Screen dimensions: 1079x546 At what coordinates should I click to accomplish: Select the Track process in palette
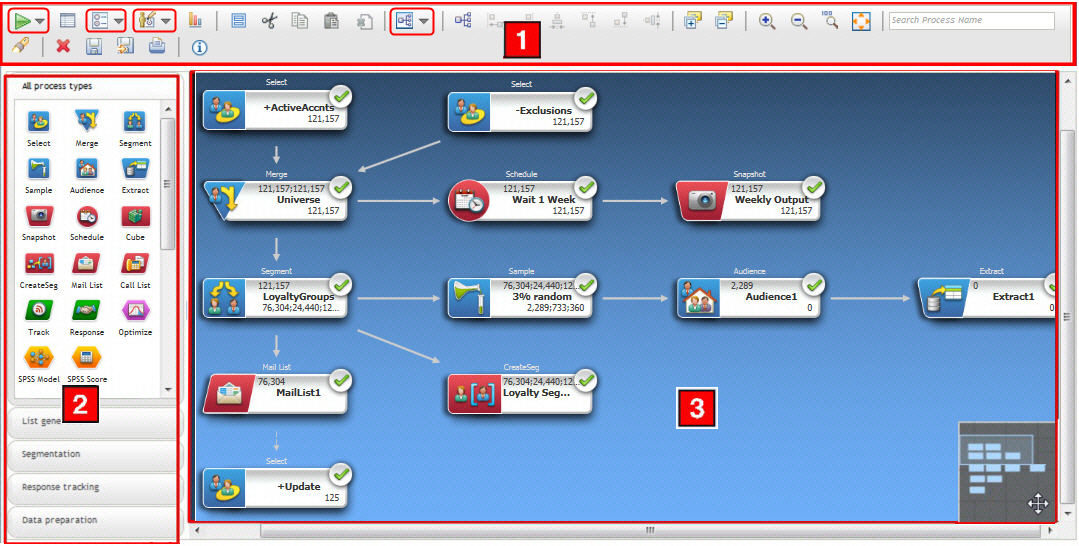click(x=39, y=317)
